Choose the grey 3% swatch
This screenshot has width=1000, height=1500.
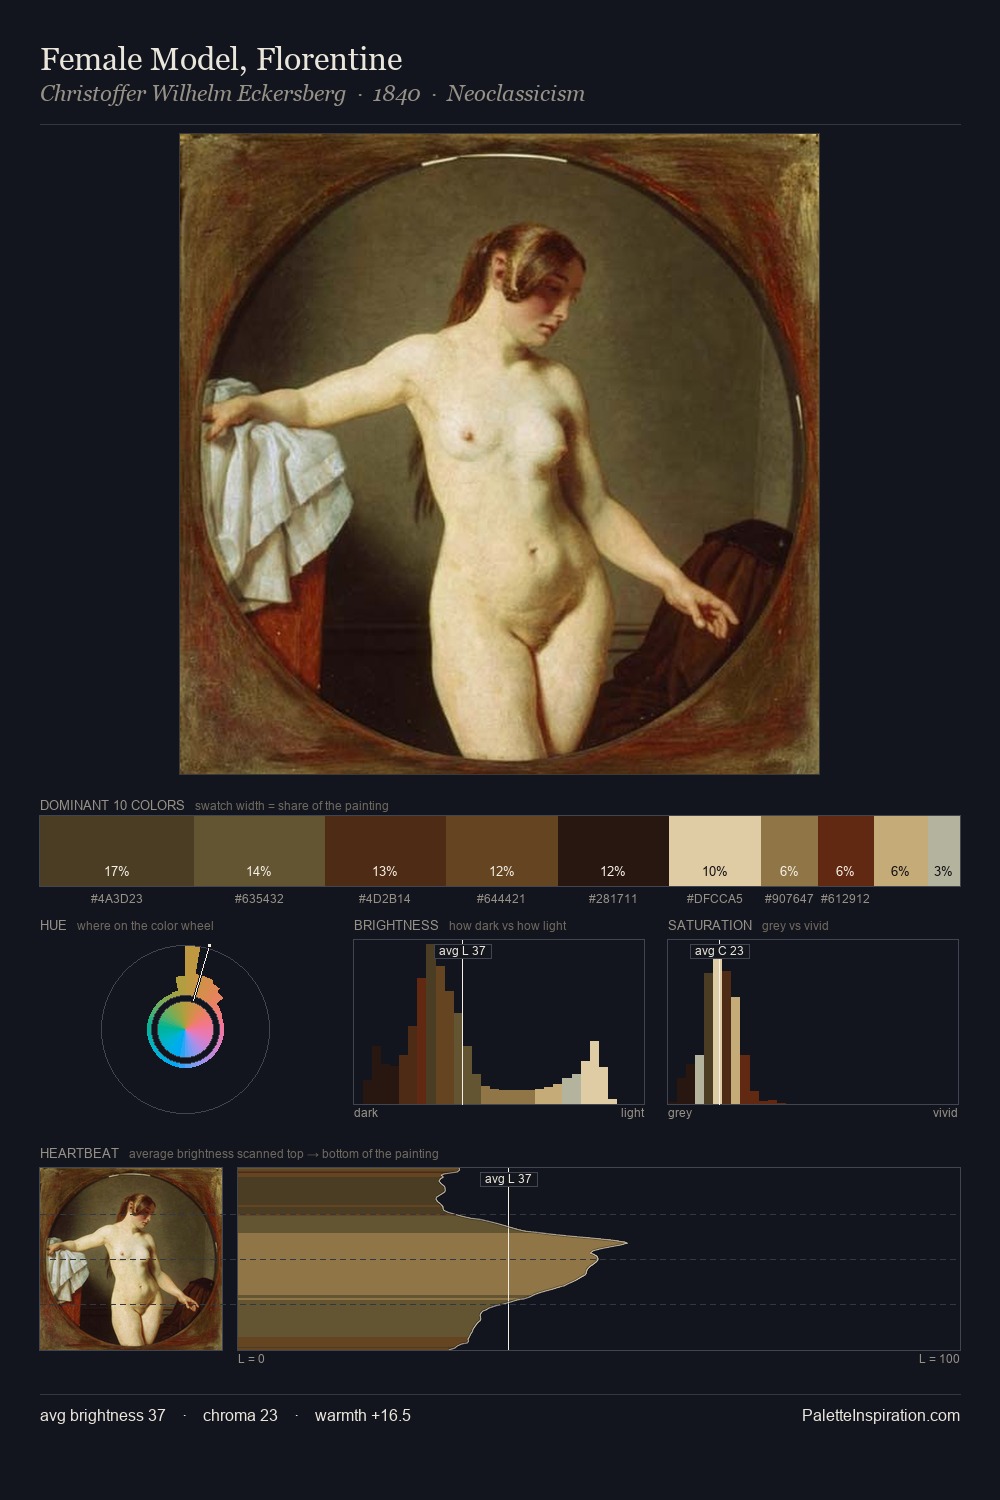[x=944, y=851]
